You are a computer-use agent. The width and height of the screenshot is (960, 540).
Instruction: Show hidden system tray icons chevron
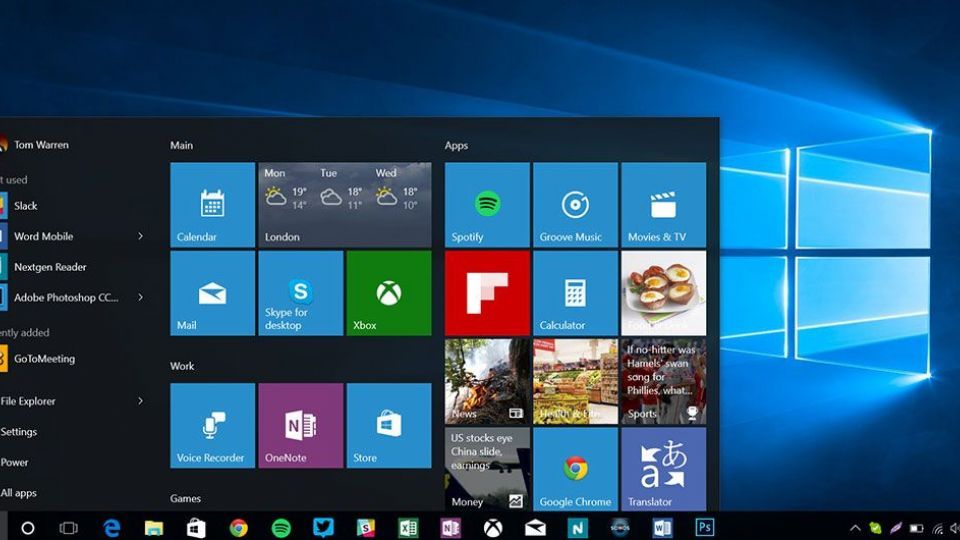tap(855, 528)
